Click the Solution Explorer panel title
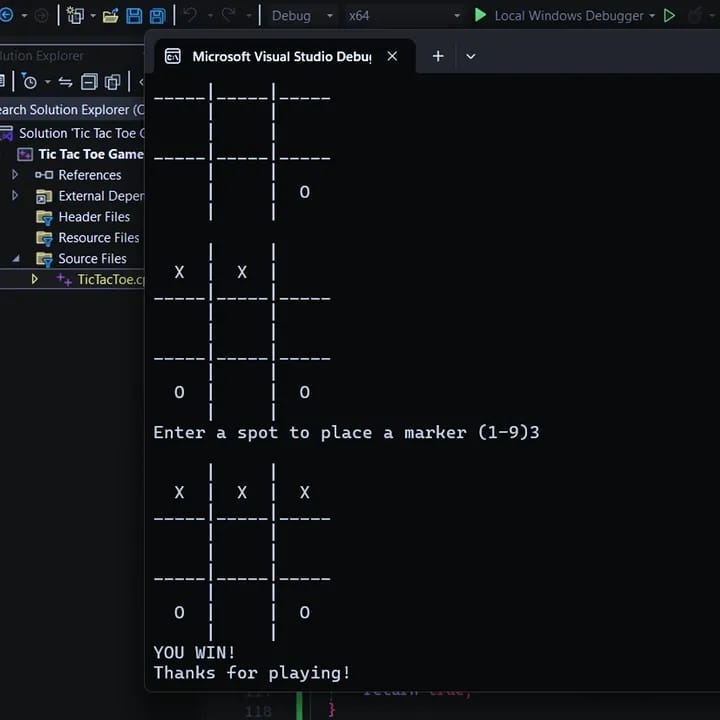 point(41,56)
